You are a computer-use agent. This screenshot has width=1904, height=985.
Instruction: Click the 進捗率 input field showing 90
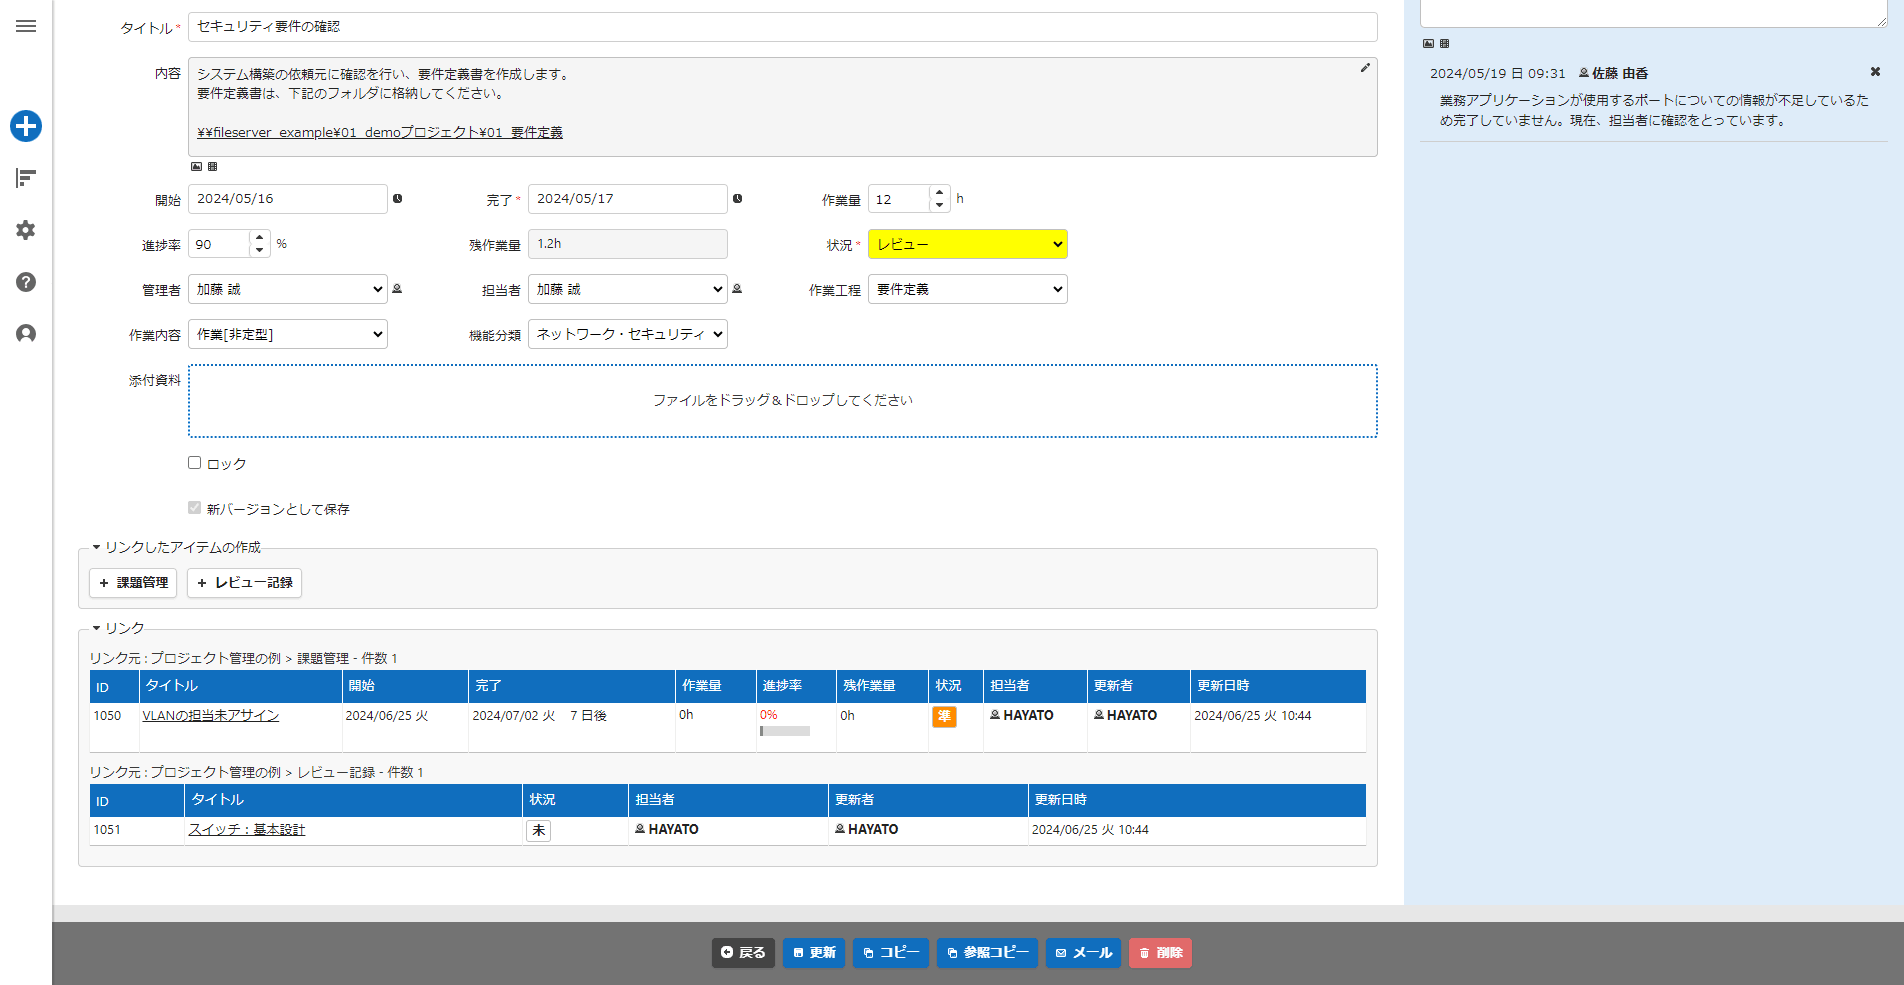[x=219, y=244]
